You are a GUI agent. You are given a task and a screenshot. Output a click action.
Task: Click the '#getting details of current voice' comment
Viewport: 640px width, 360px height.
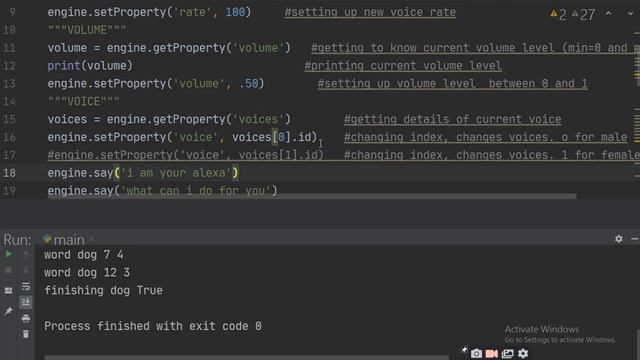(452, 119)
